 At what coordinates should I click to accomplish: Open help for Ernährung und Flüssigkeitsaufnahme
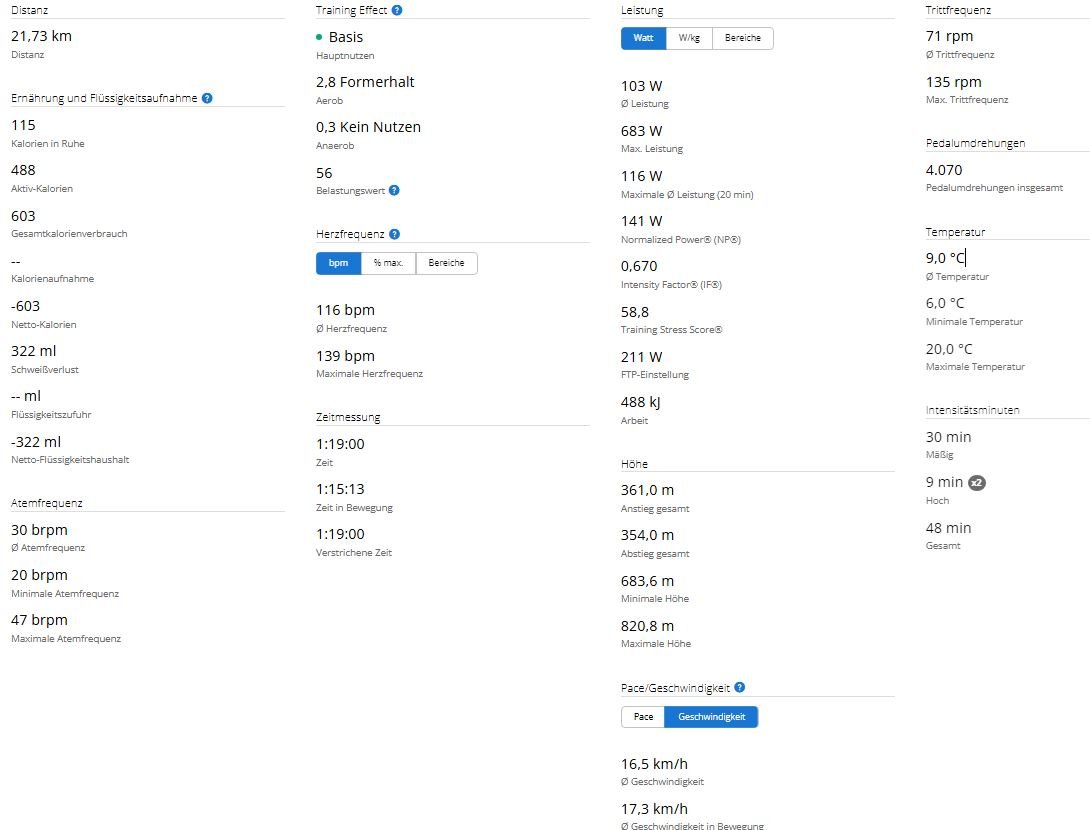(207, 99)
